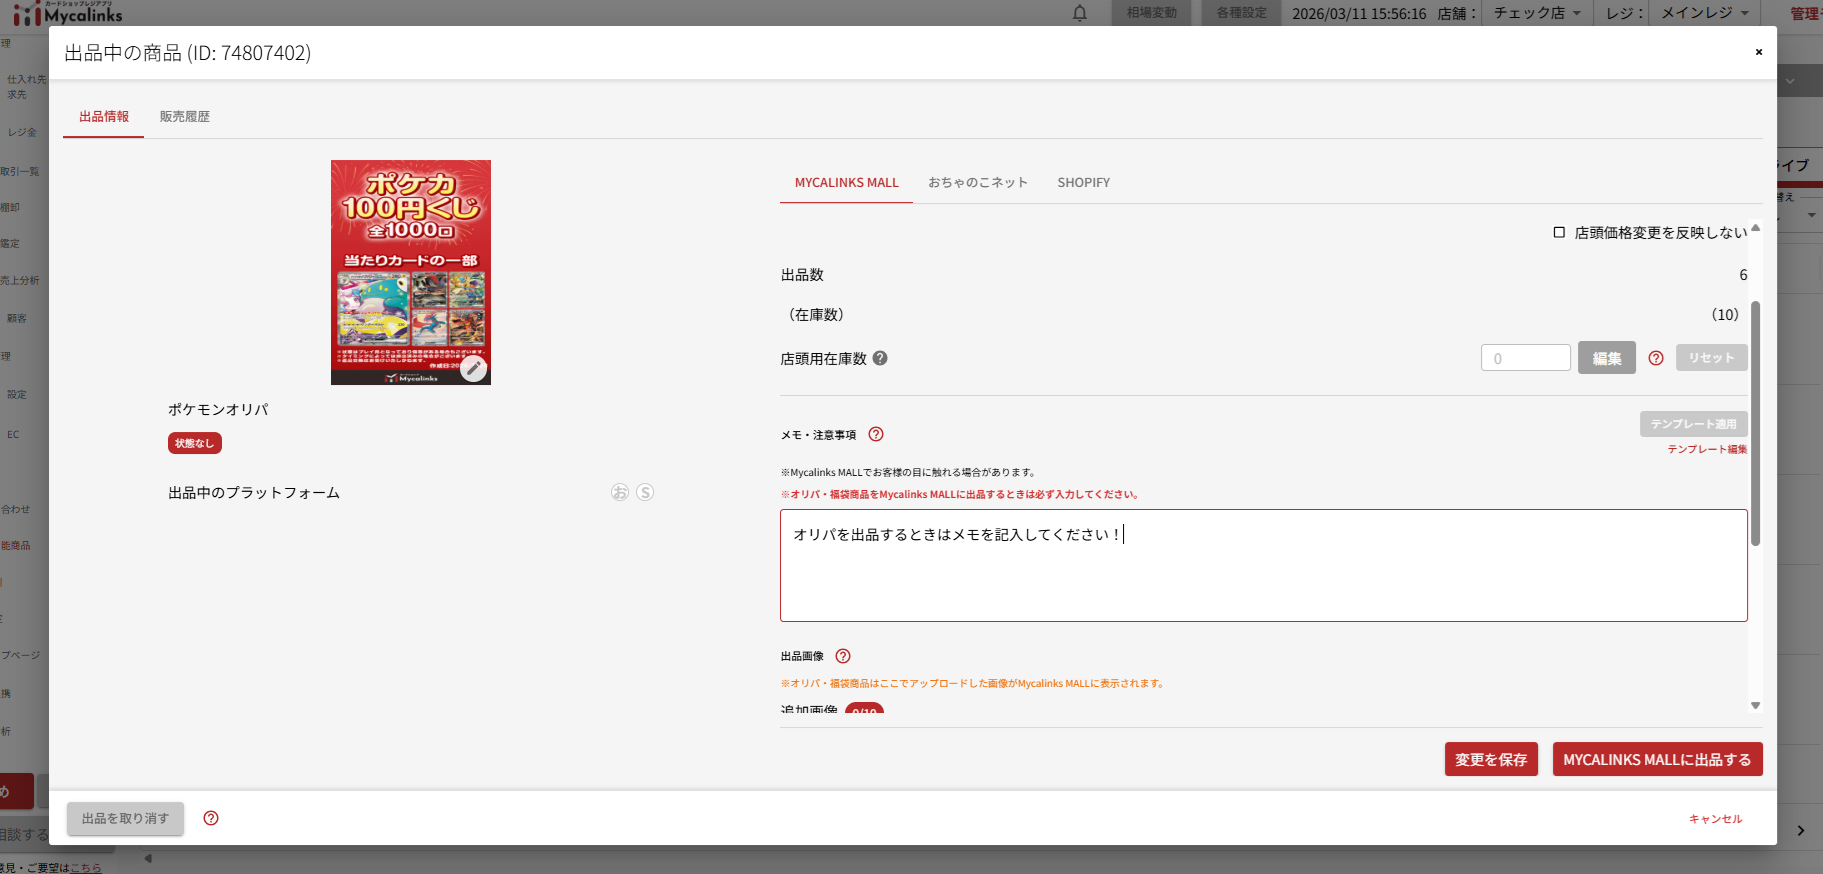Screen dimensions: 1823x874
Task: Click help icon next to 店頭用在庫数 label
Action: point(880,358)
